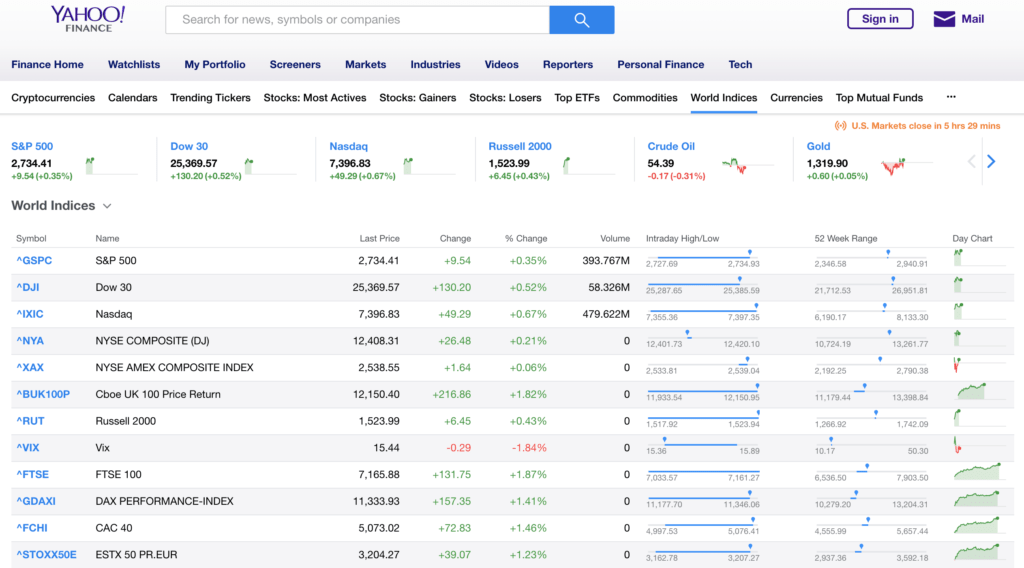Open the ^GSPC symbol link
This screenshot has height=568, width=1024.
[x=34, y=260]
